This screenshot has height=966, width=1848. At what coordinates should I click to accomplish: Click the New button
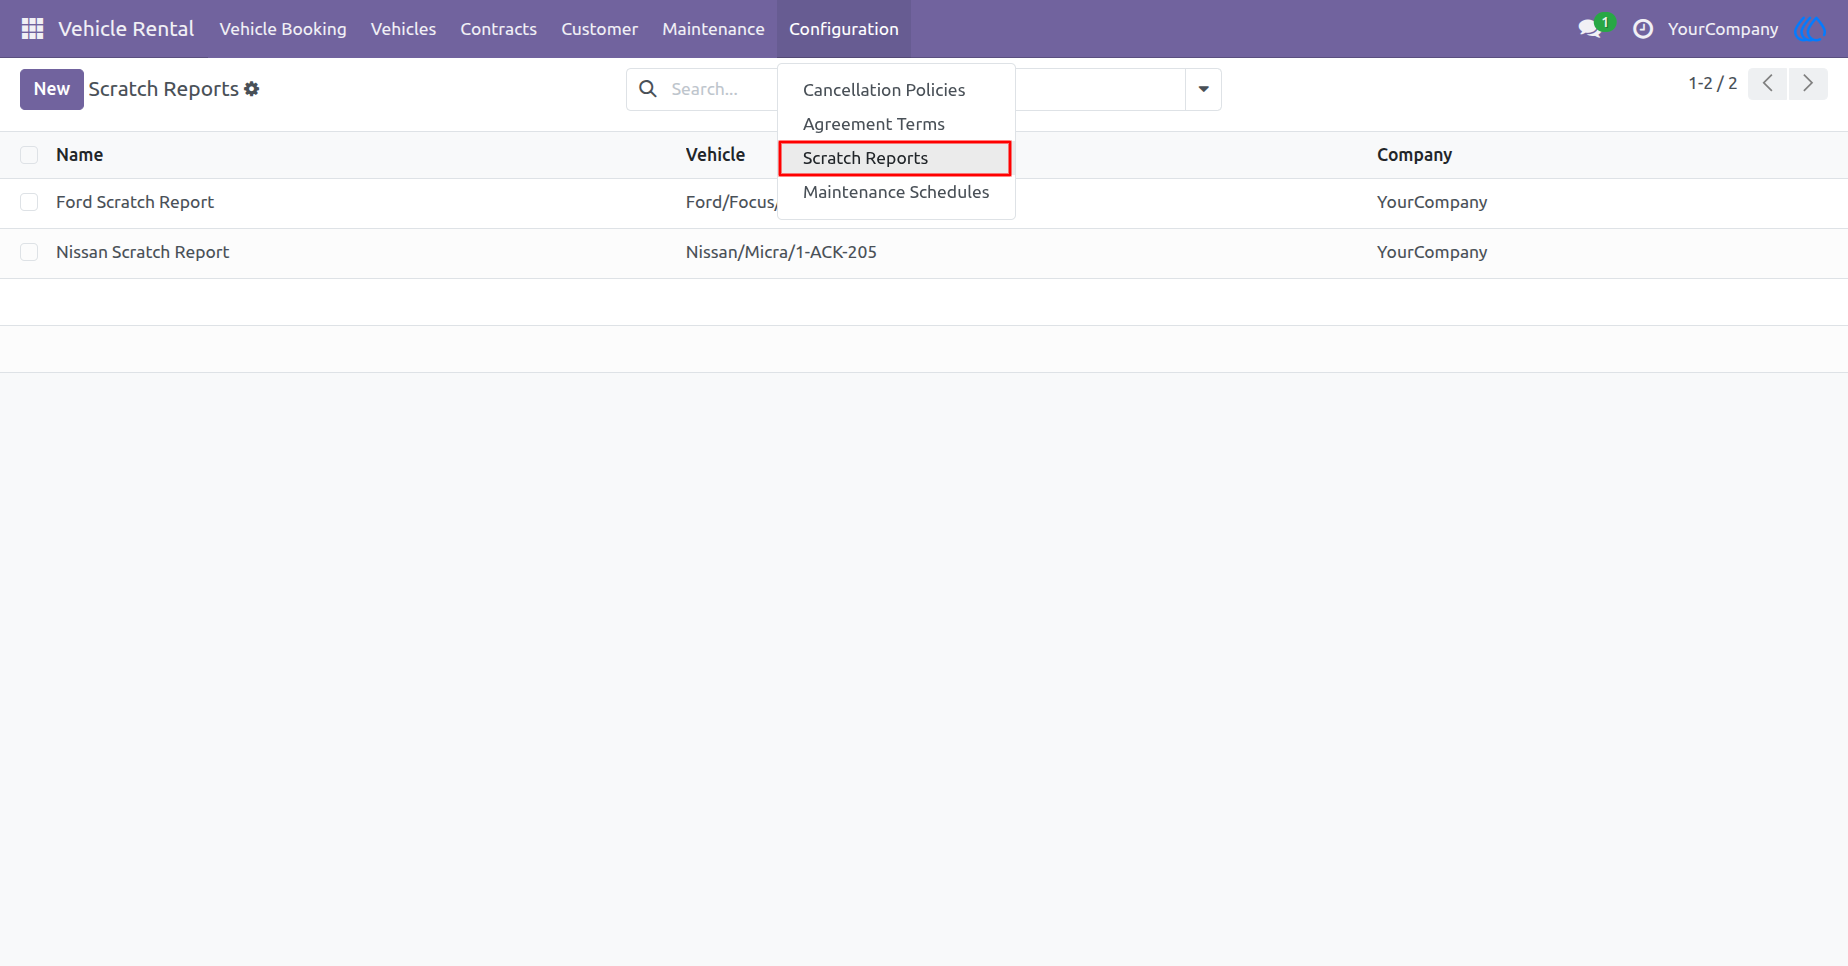pyautogui.click(x=52, y=89)
